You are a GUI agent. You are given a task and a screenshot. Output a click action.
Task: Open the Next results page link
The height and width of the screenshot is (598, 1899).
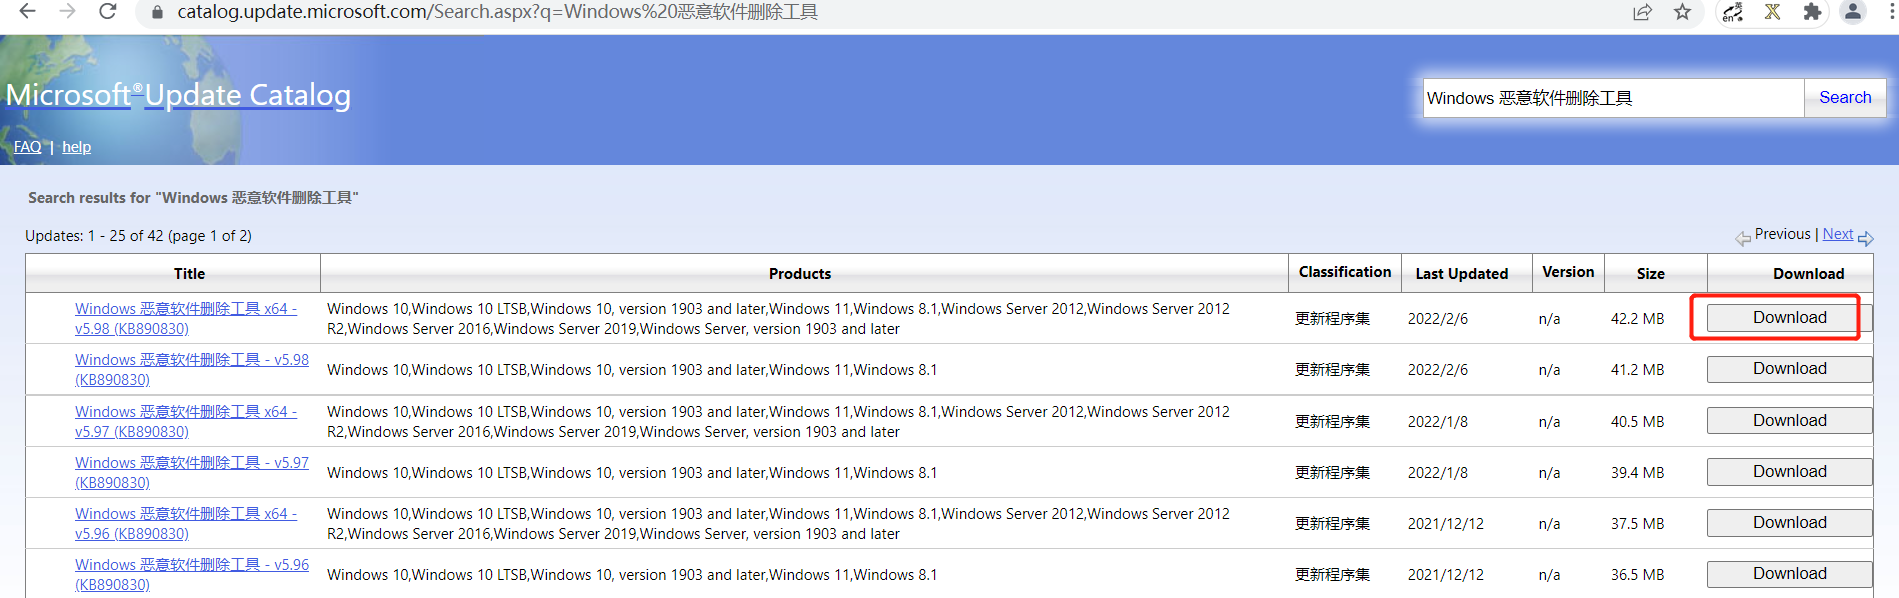click(1838, 233)
